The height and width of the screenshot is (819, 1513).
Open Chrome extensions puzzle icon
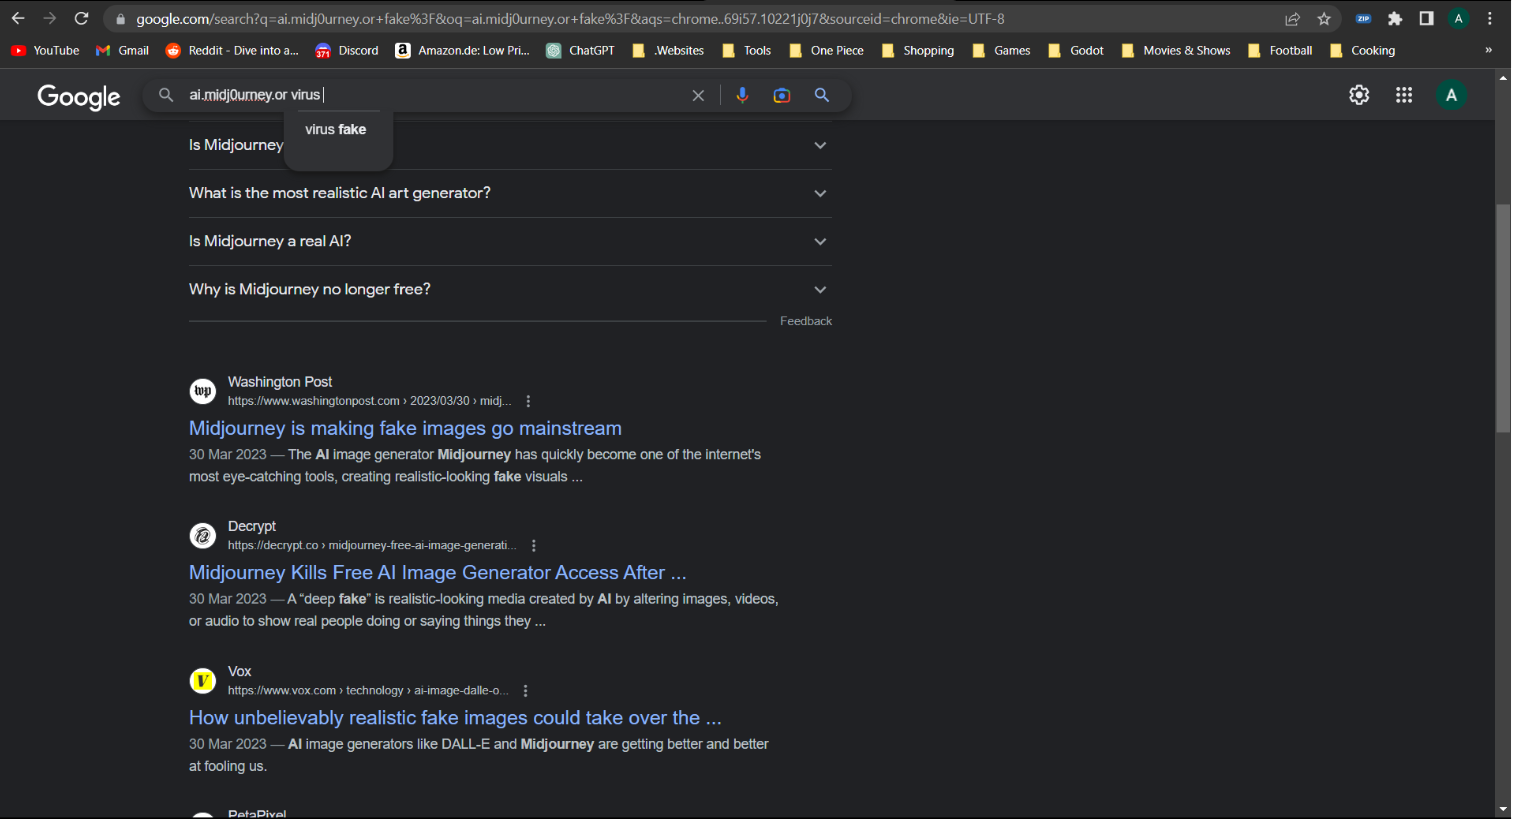click(x=1395, y=19)
